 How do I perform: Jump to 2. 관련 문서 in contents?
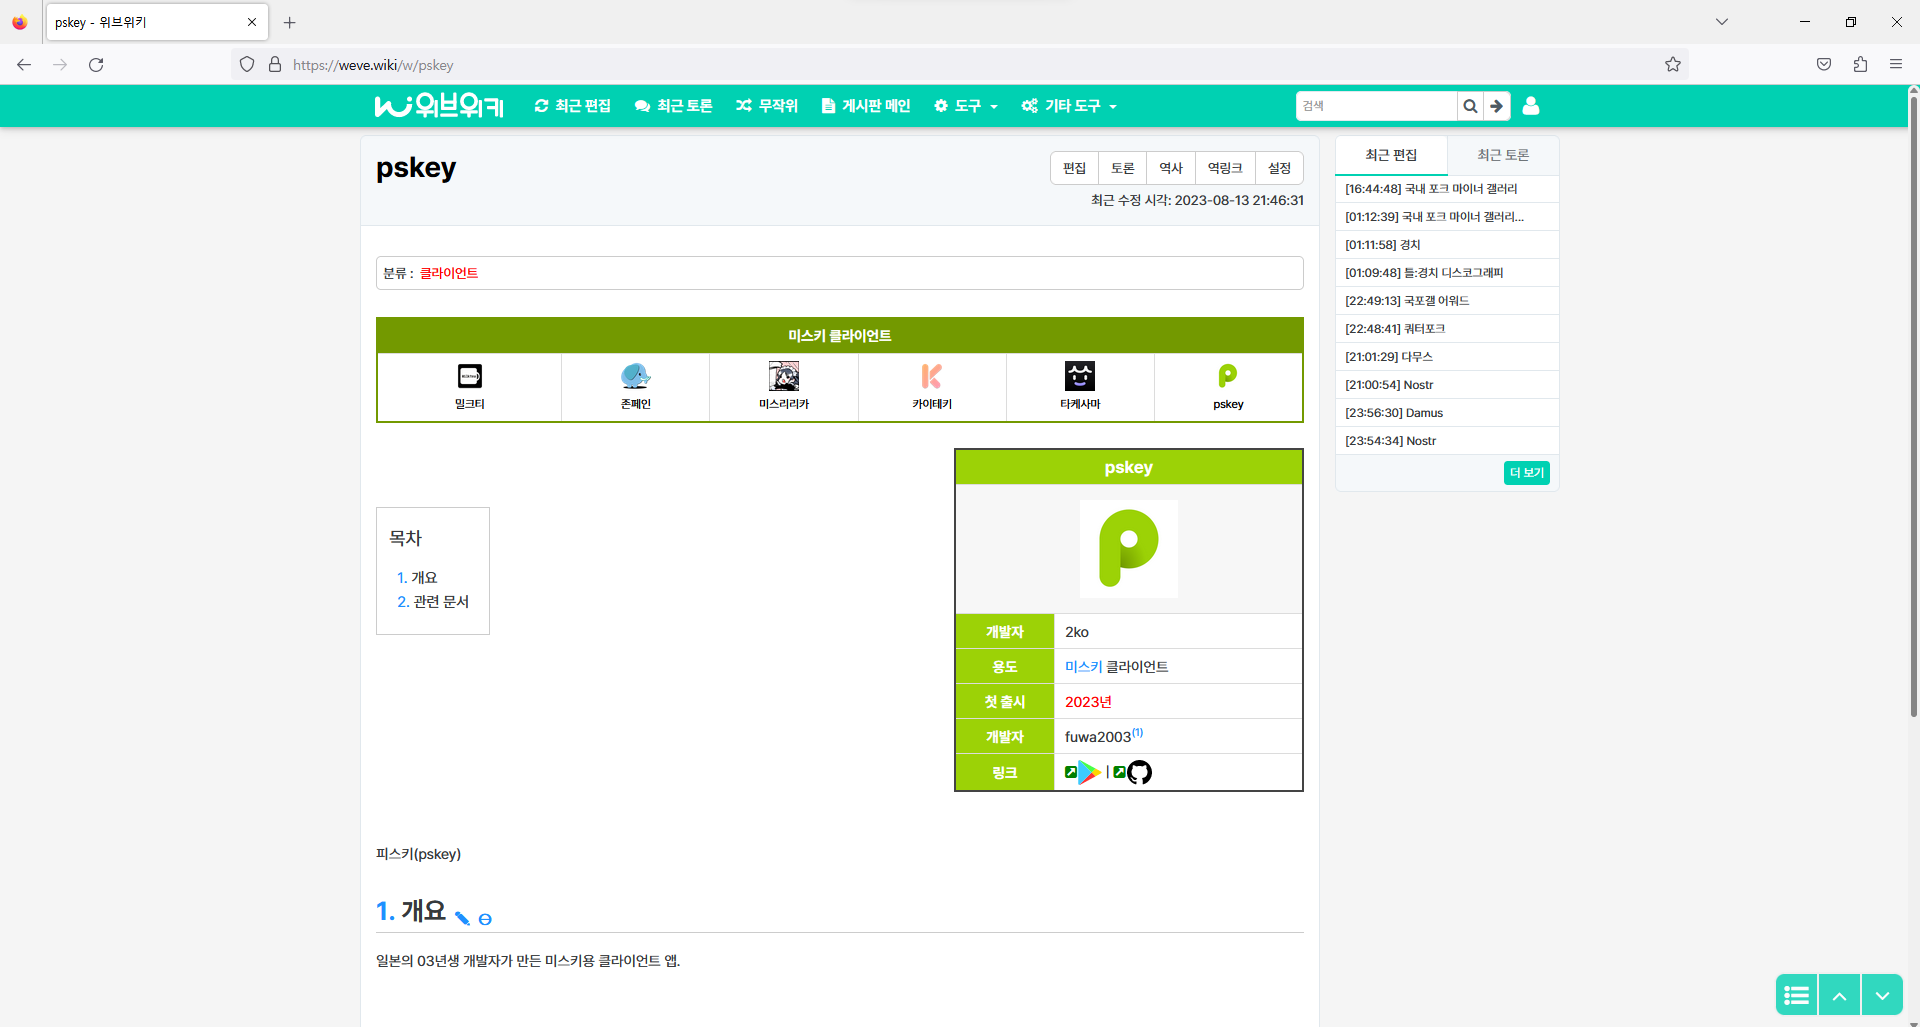coord(433,601)
